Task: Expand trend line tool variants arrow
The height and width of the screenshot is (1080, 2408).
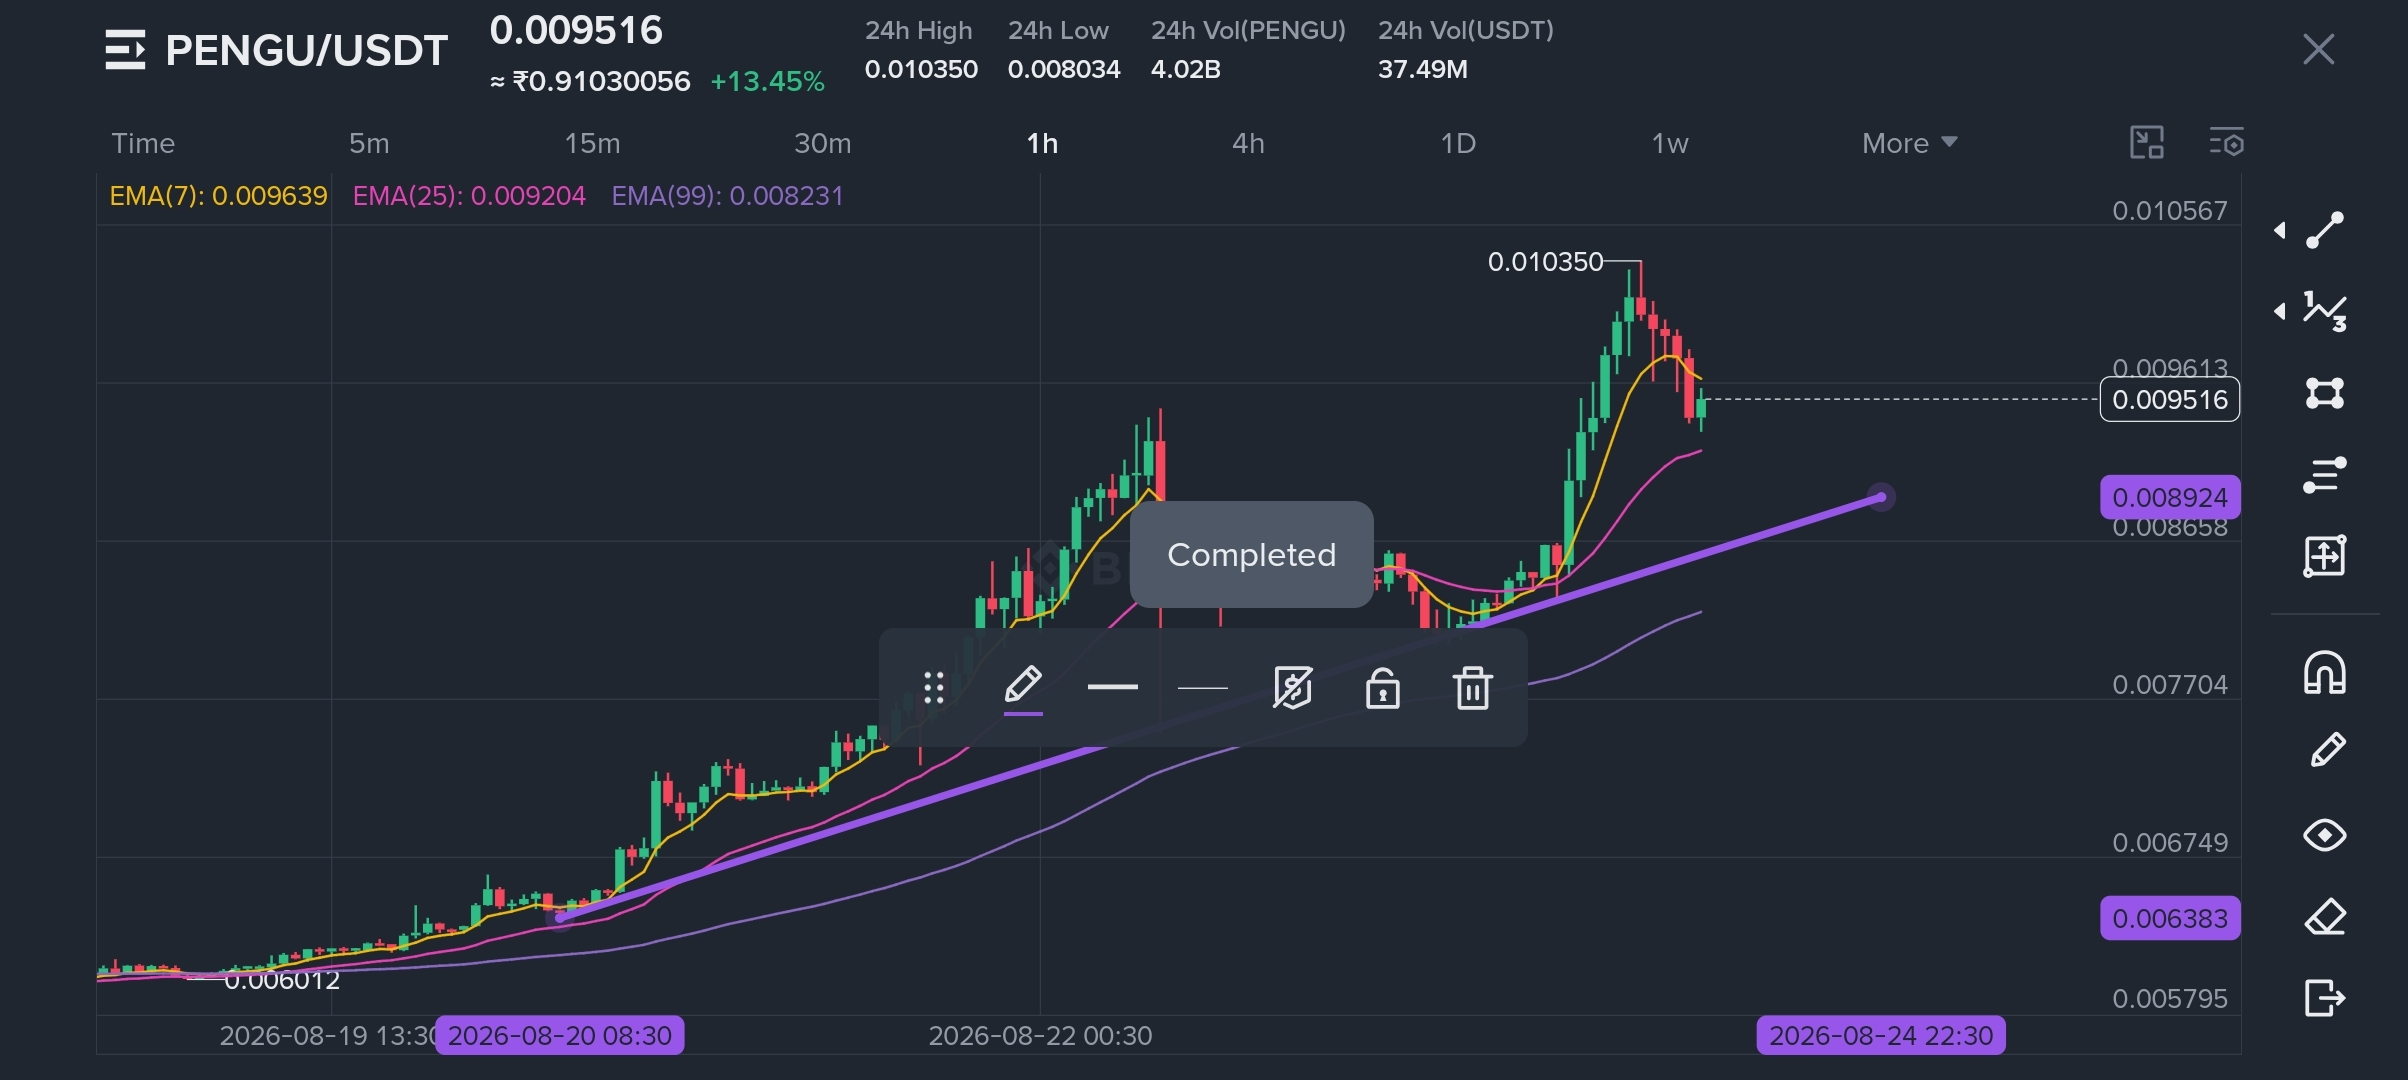Action: click(x=2280, y=230)
